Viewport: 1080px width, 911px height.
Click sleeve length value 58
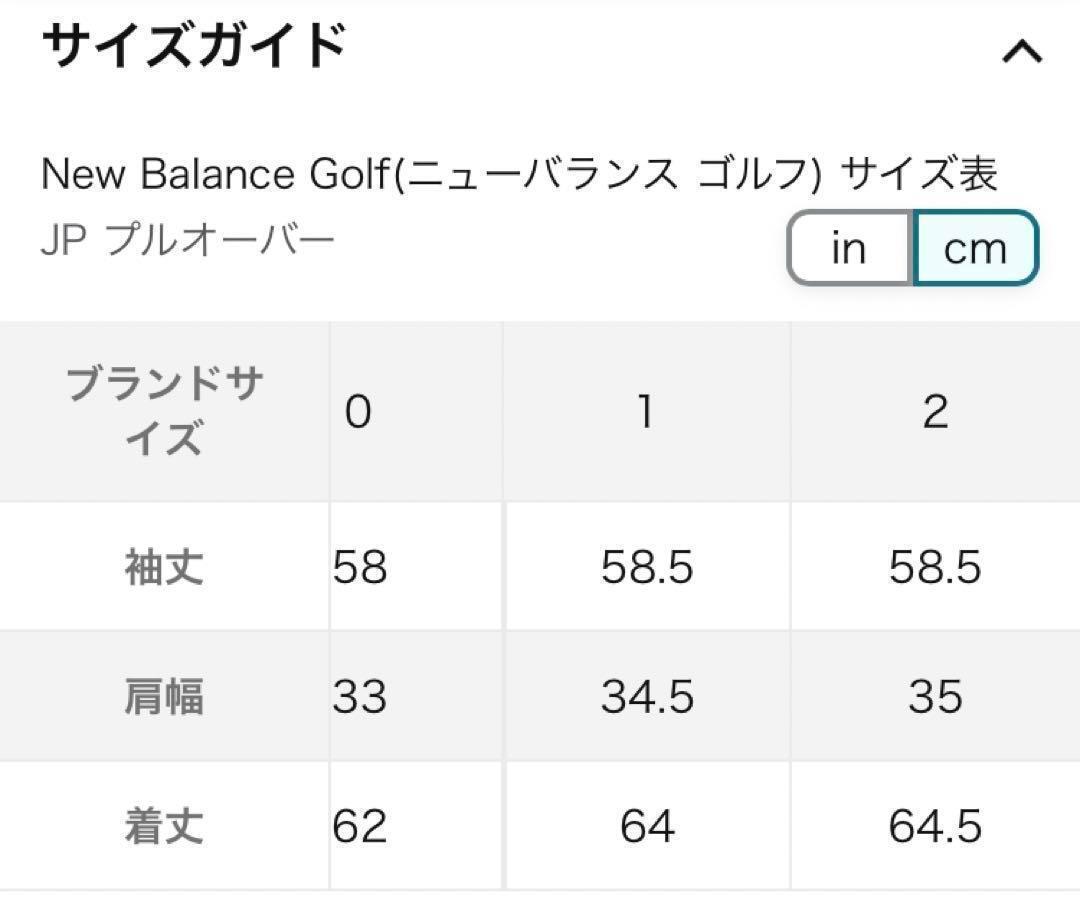point(360,567)
